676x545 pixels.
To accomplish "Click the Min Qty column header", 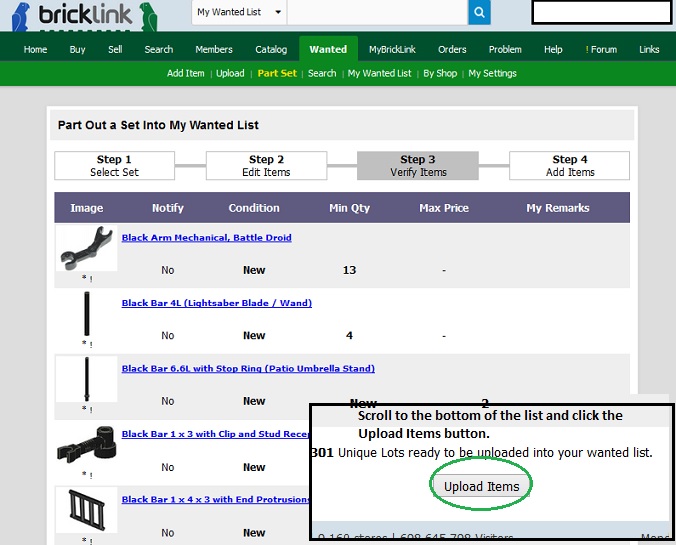I will pyautogui.click(x=350, y=208).
